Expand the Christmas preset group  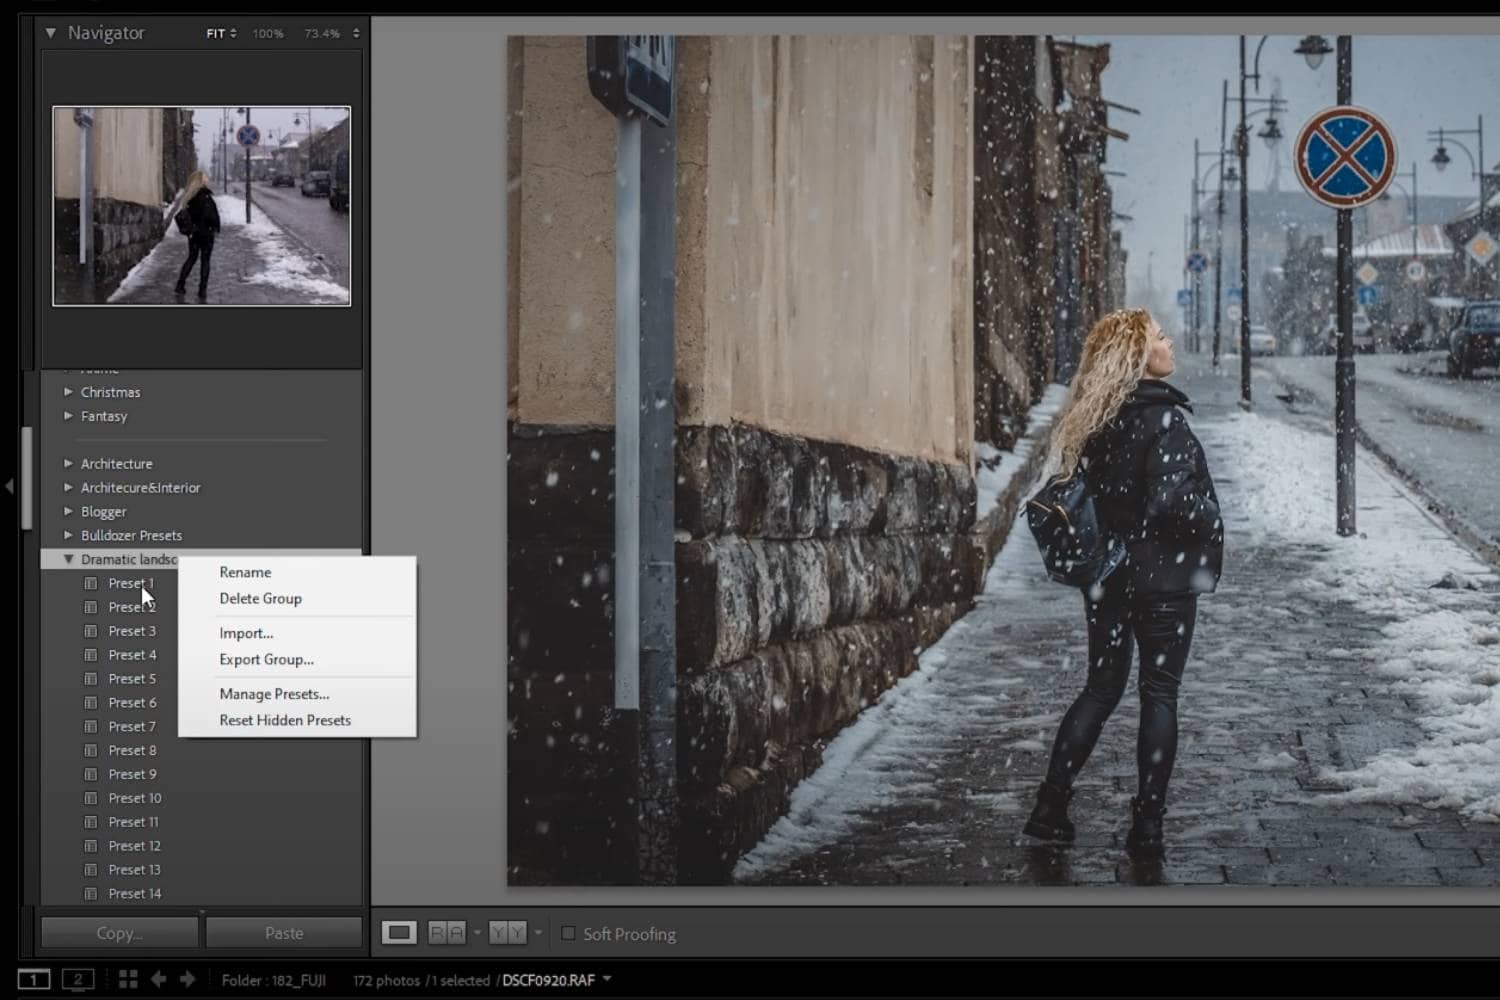[68, 392]
